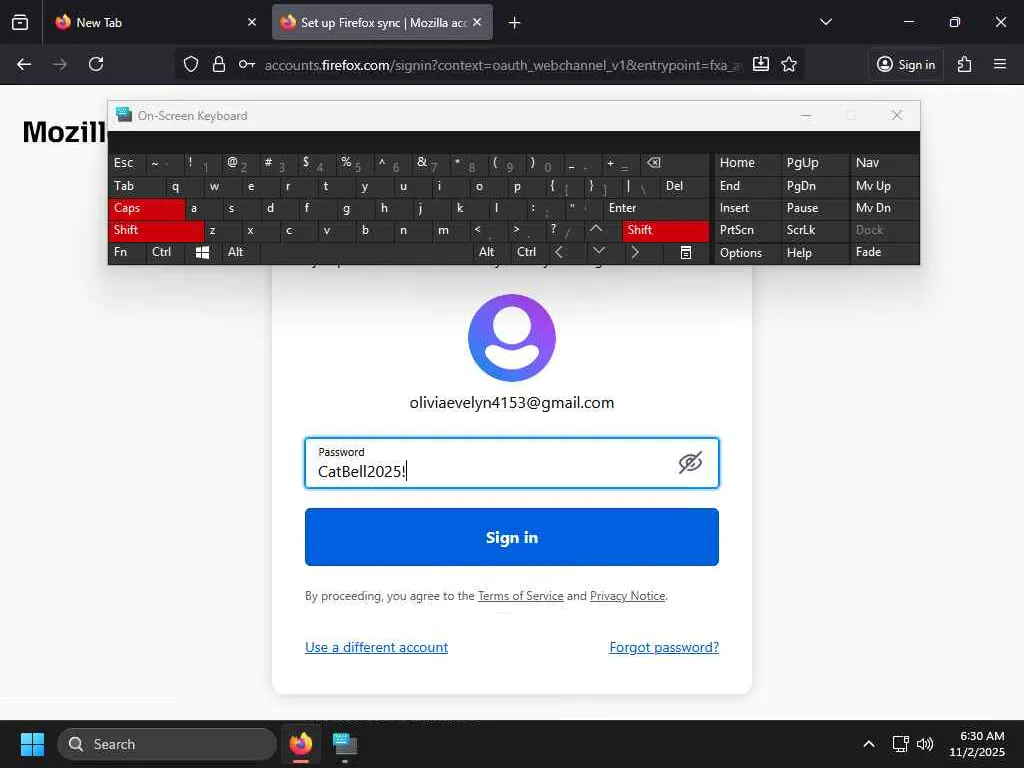The height and width of the screenshot is (768, 1024).
Task: Open Firefox application menu
Action: [x=1000, y=64]
